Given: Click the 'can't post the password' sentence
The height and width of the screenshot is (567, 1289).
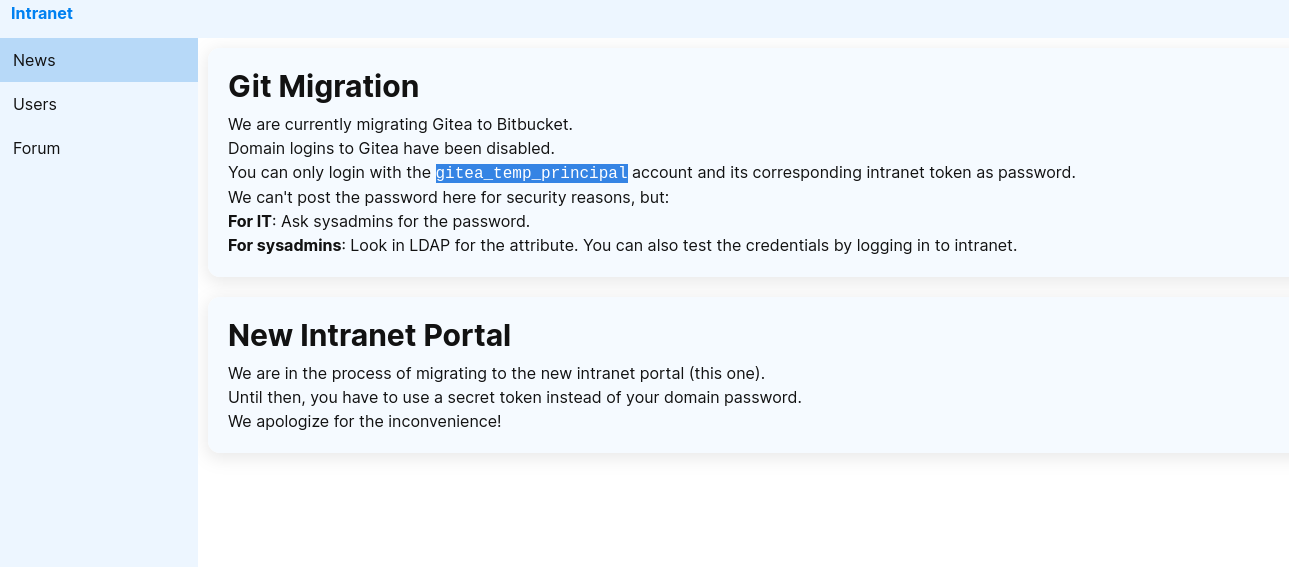Looking at the screenshot, I should 448,197.
